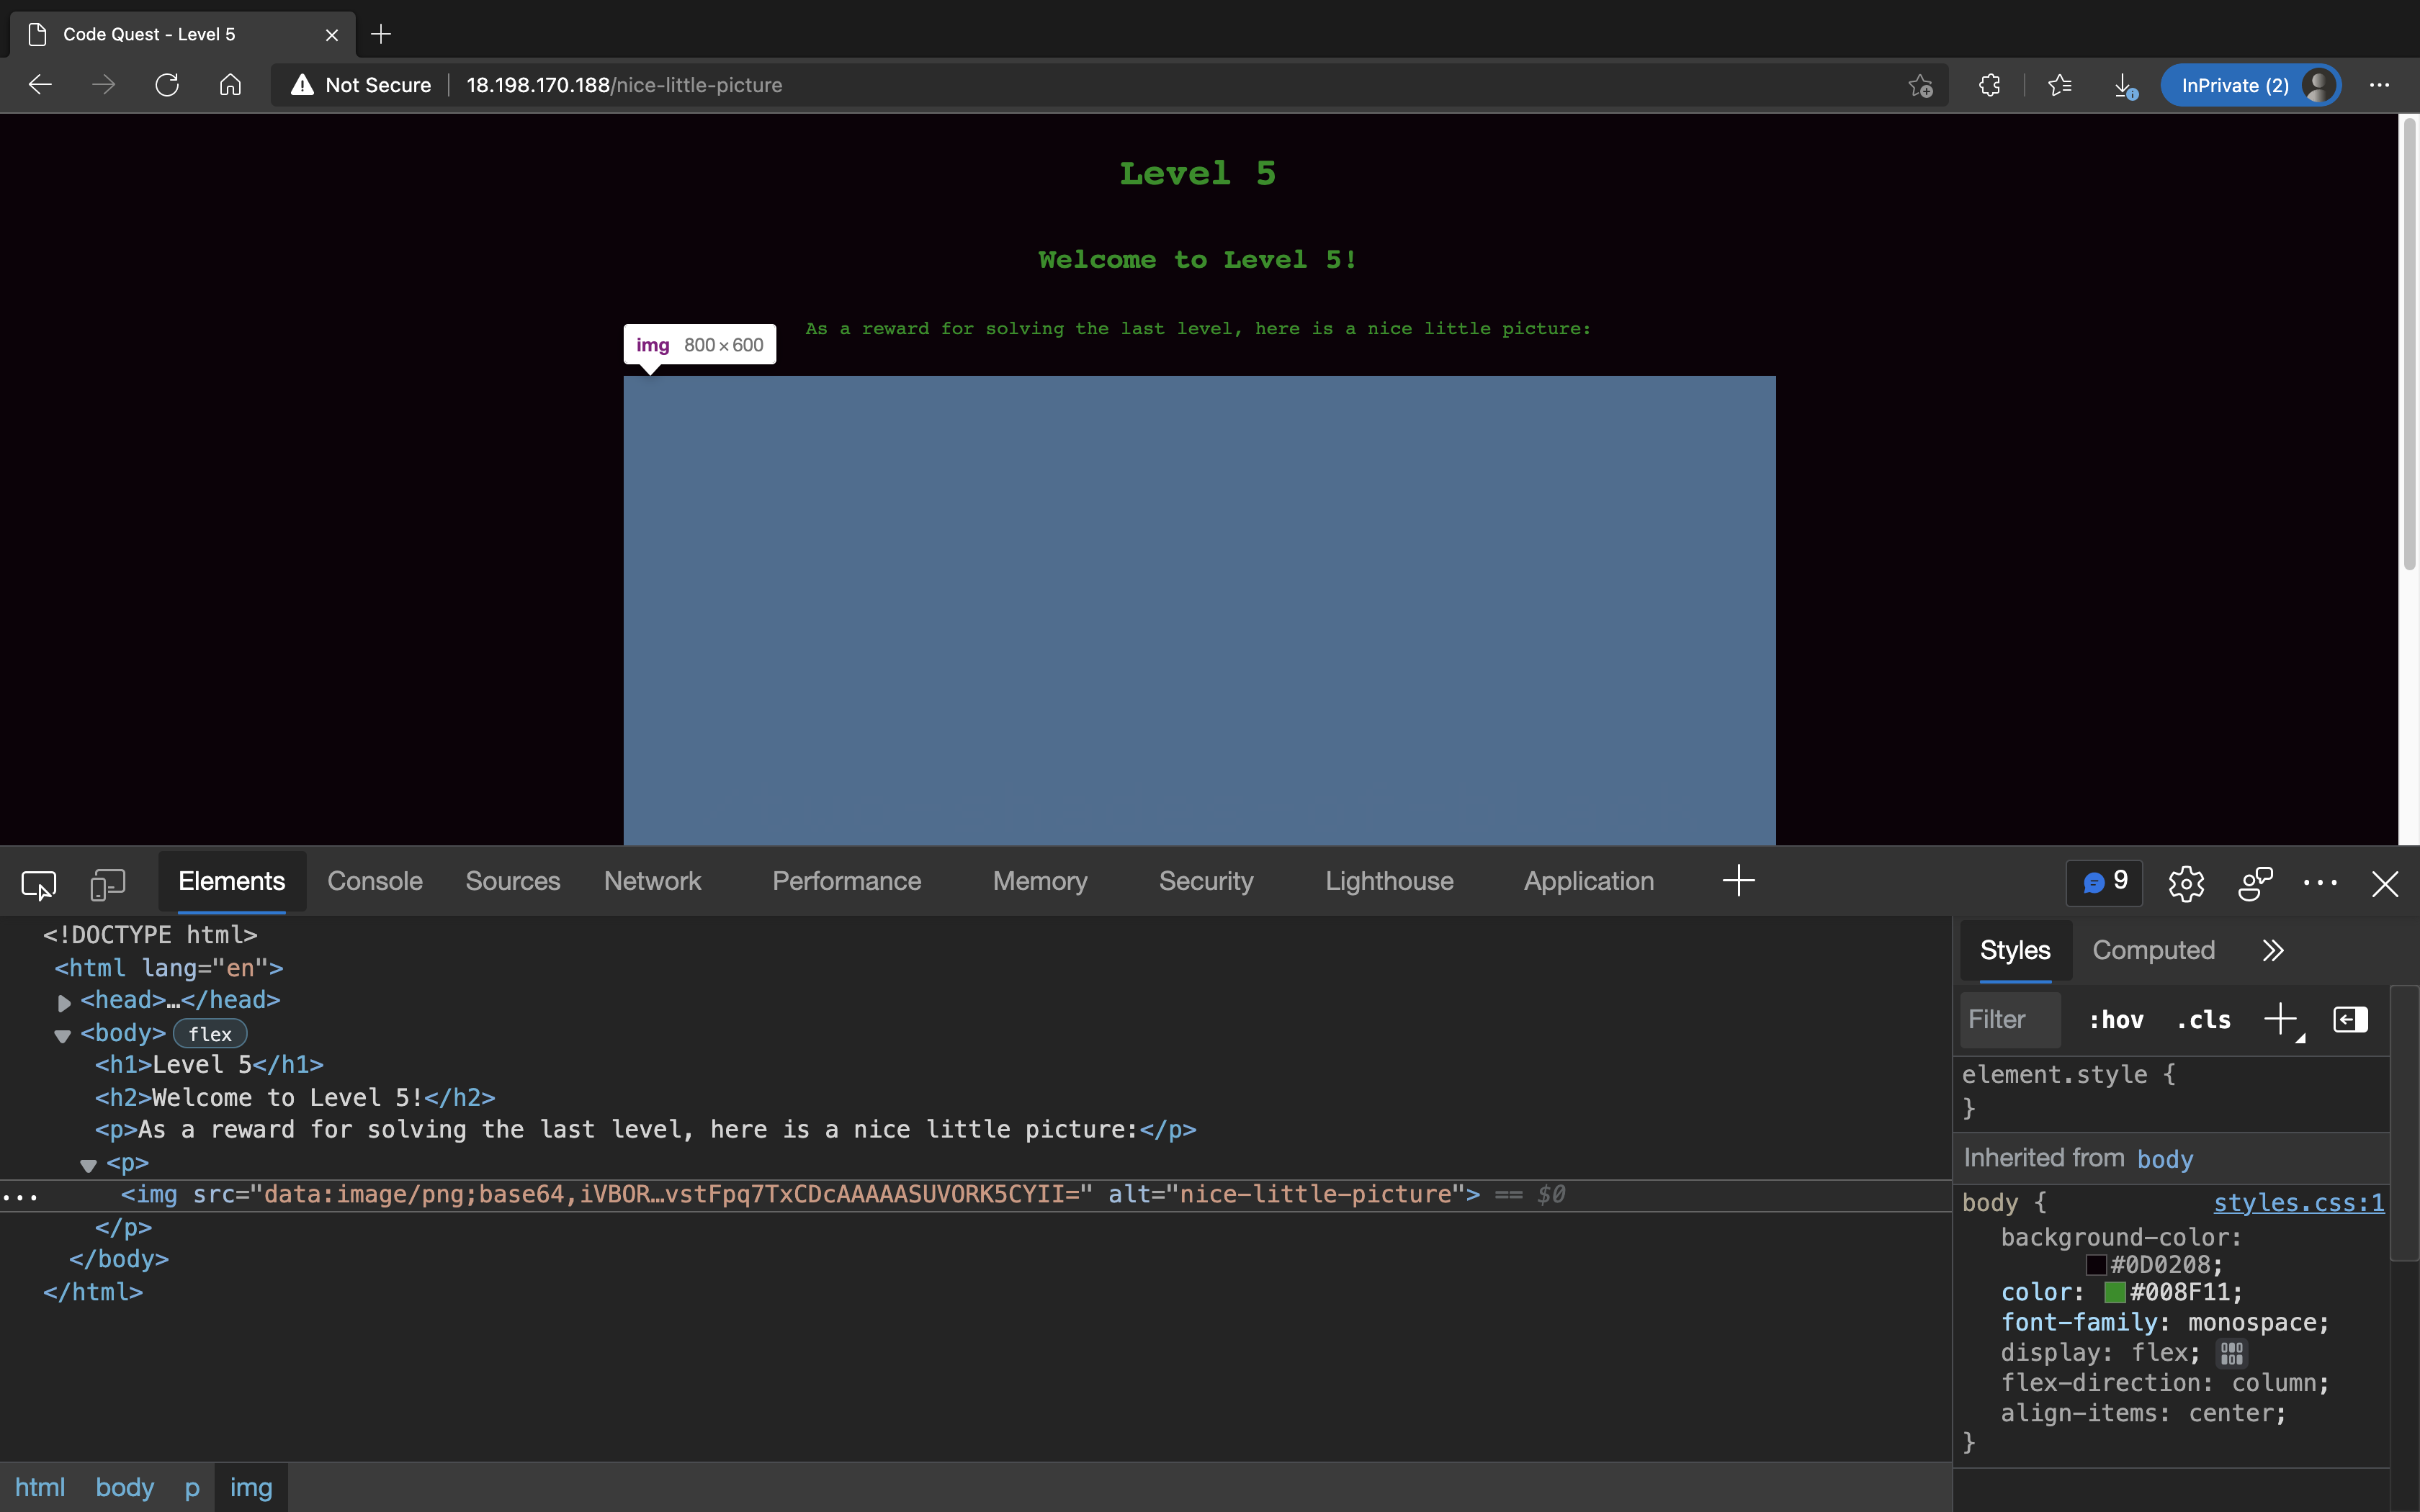Click the Styles Filter input field
This screenshot has width=2420, height=1512.
[x=2010, y=1020]
